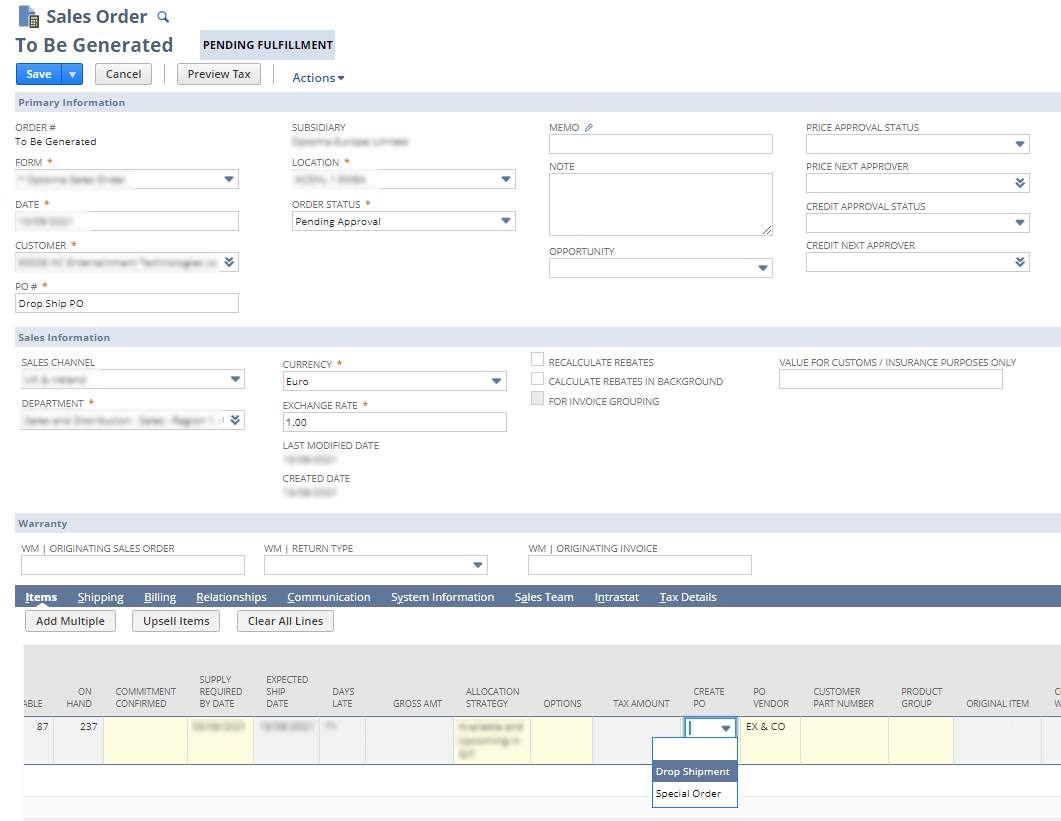Select Drop Shipment from Create PO list
This screenshot has width=1061, height=821.
[693, 771]
